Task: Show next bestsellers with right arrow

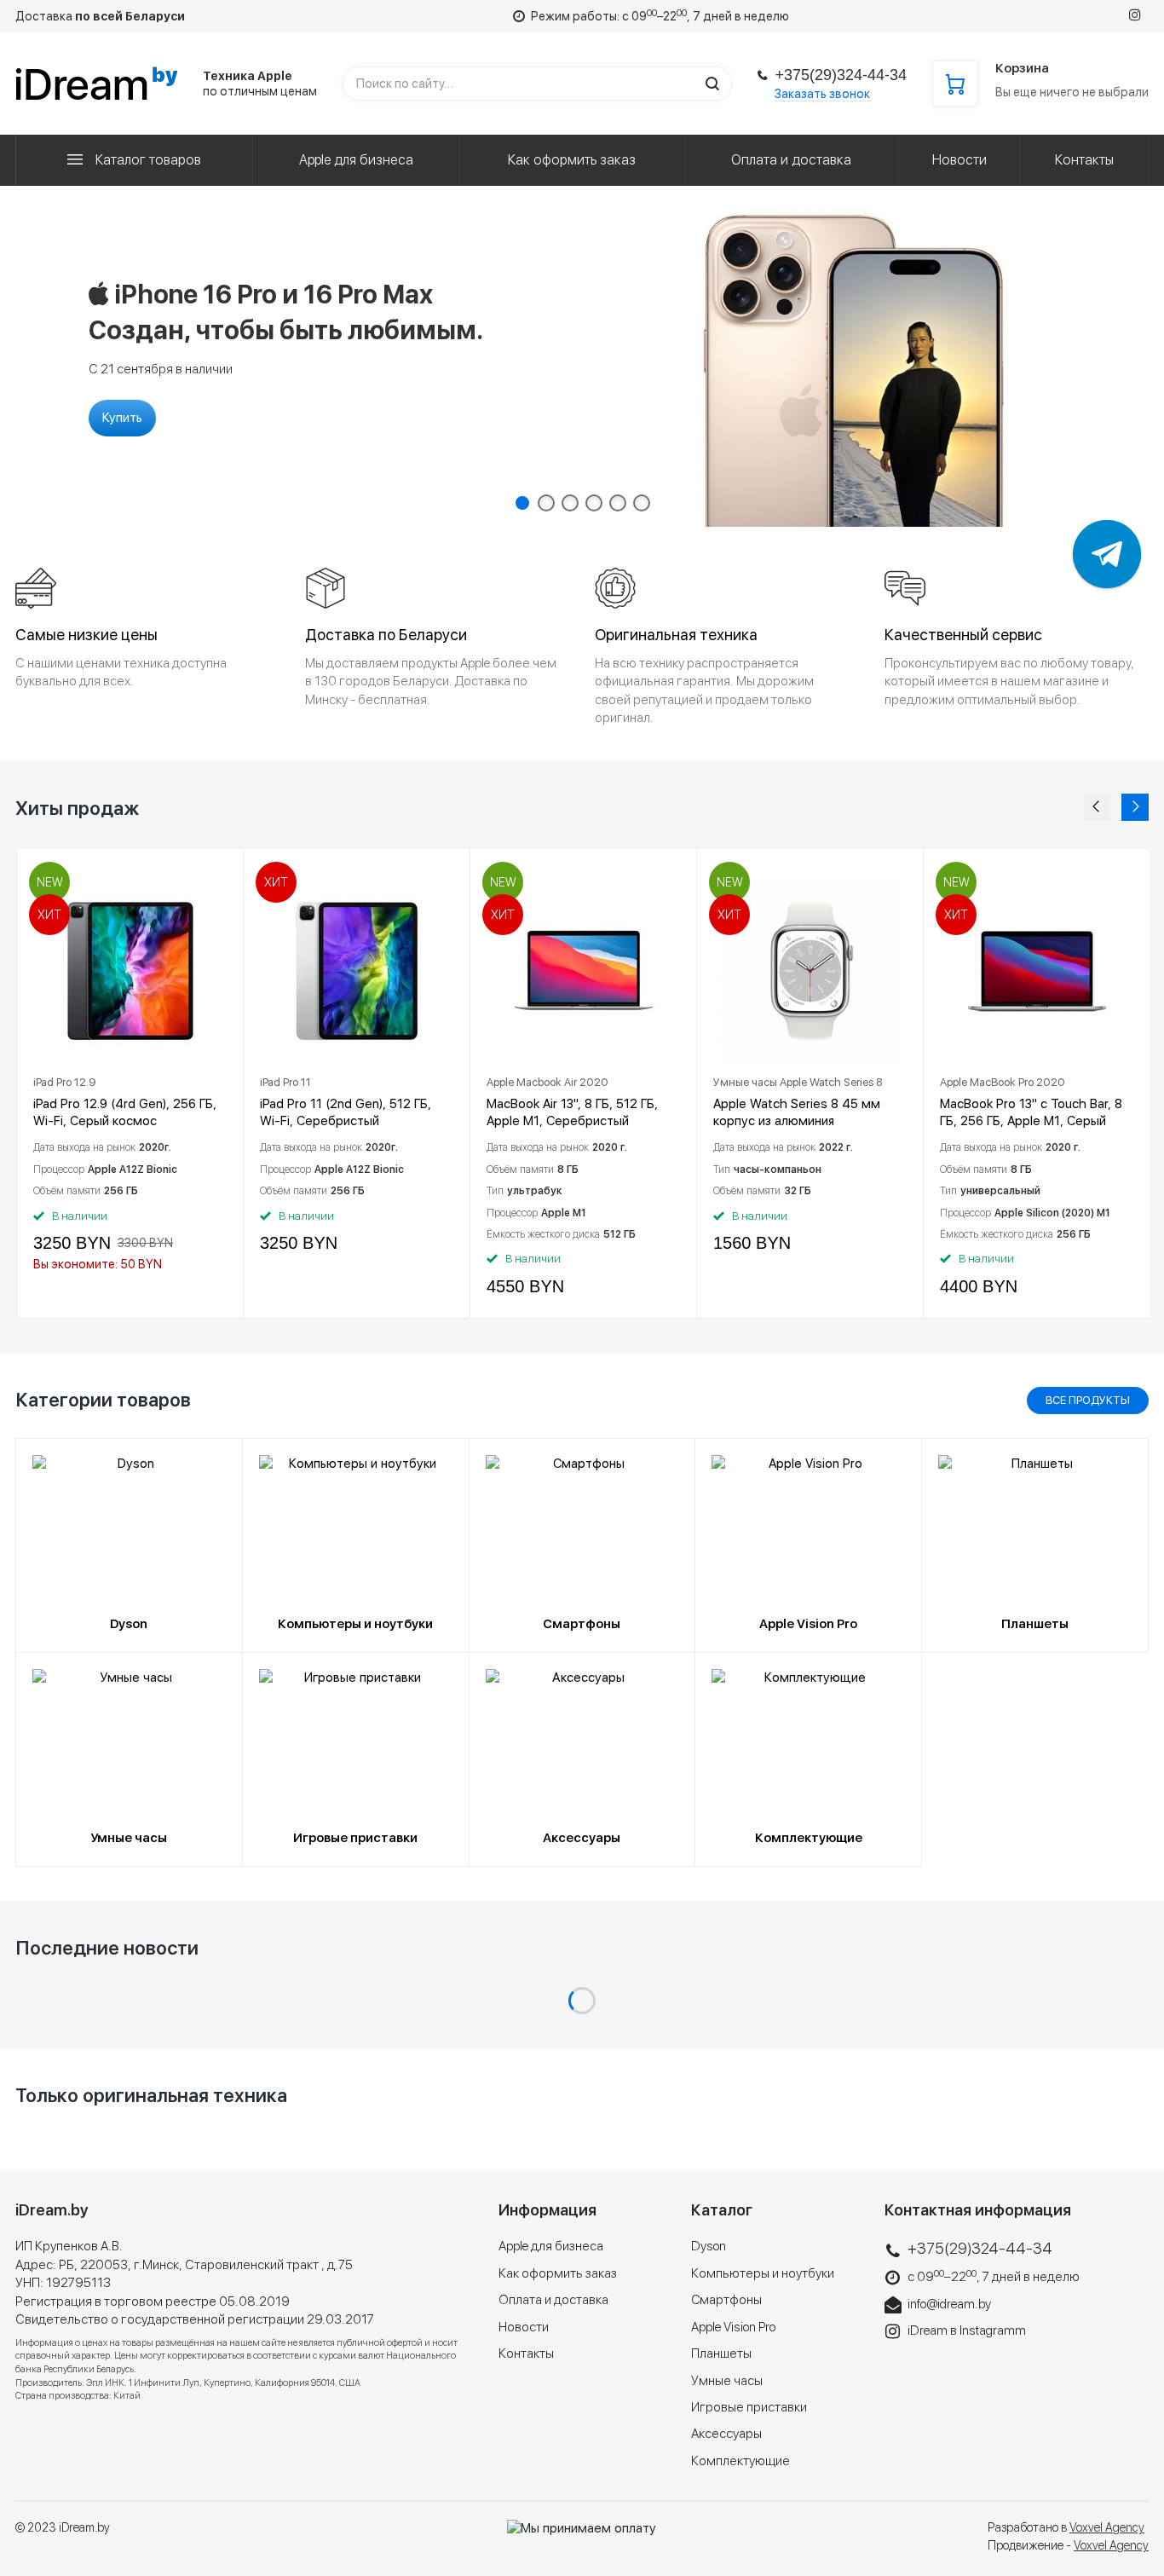Action: click(1134, 807)
